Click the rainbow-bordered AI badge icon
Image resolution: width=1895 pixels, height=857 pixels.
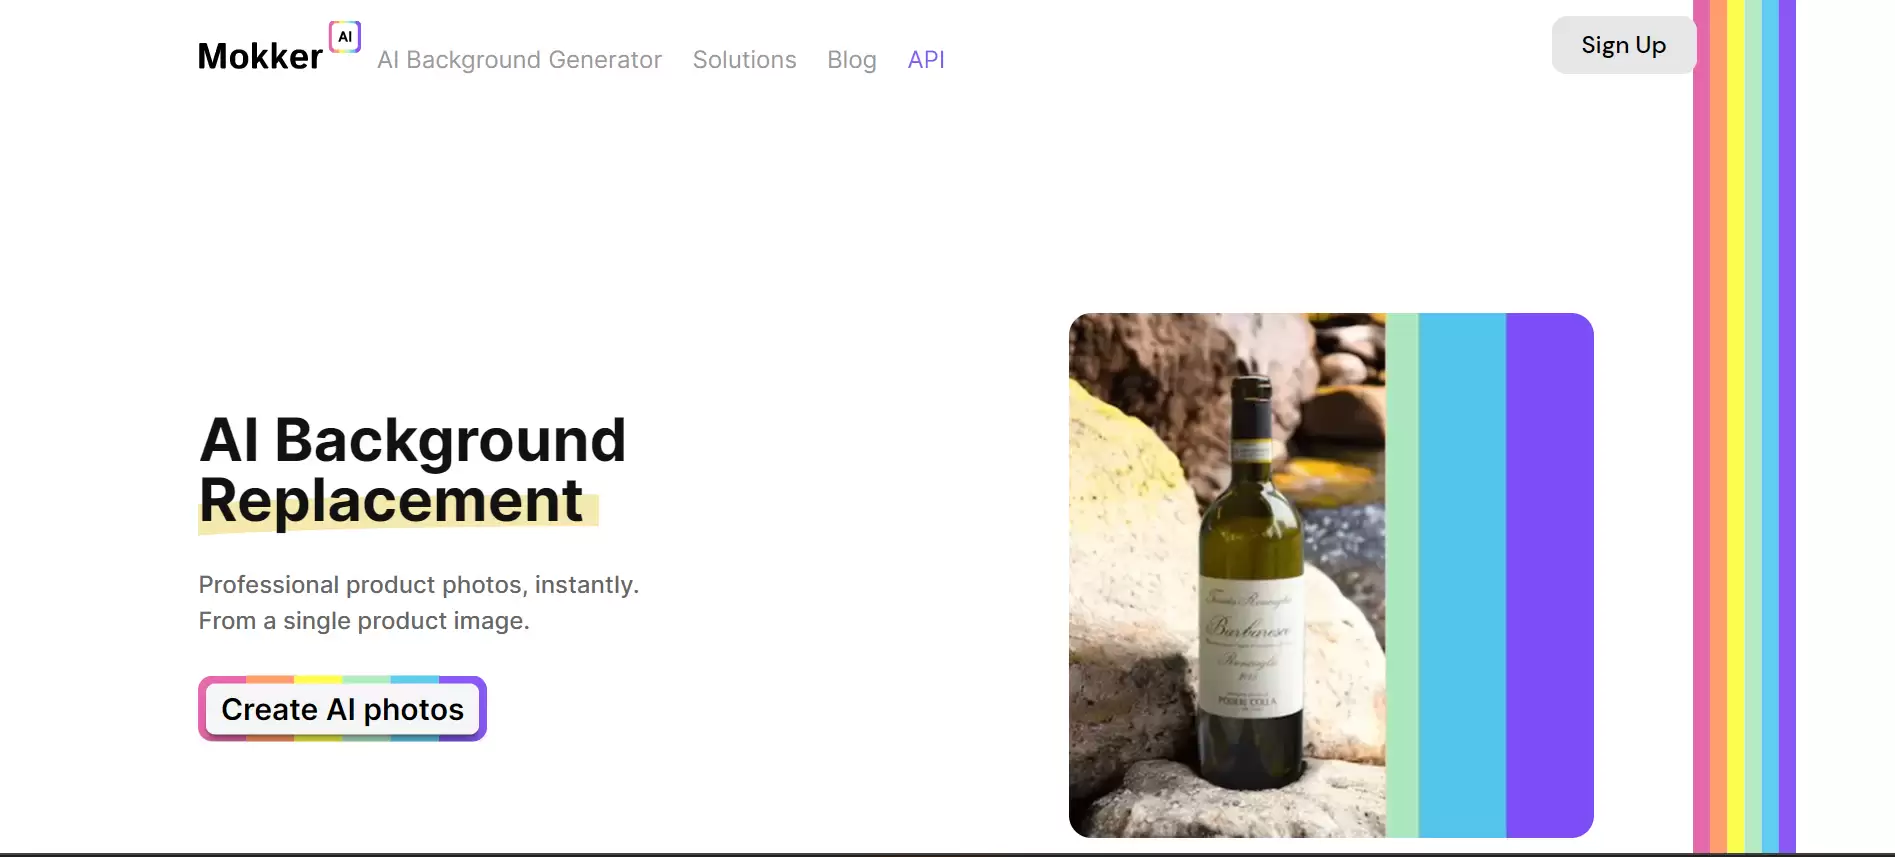click(x=345, y=37)
